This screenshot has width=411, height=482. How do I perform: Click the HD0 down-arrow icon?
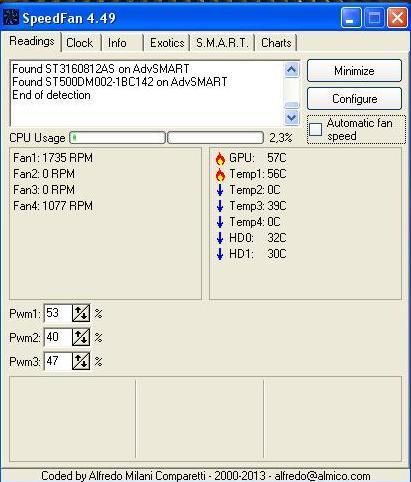point(220,238)
